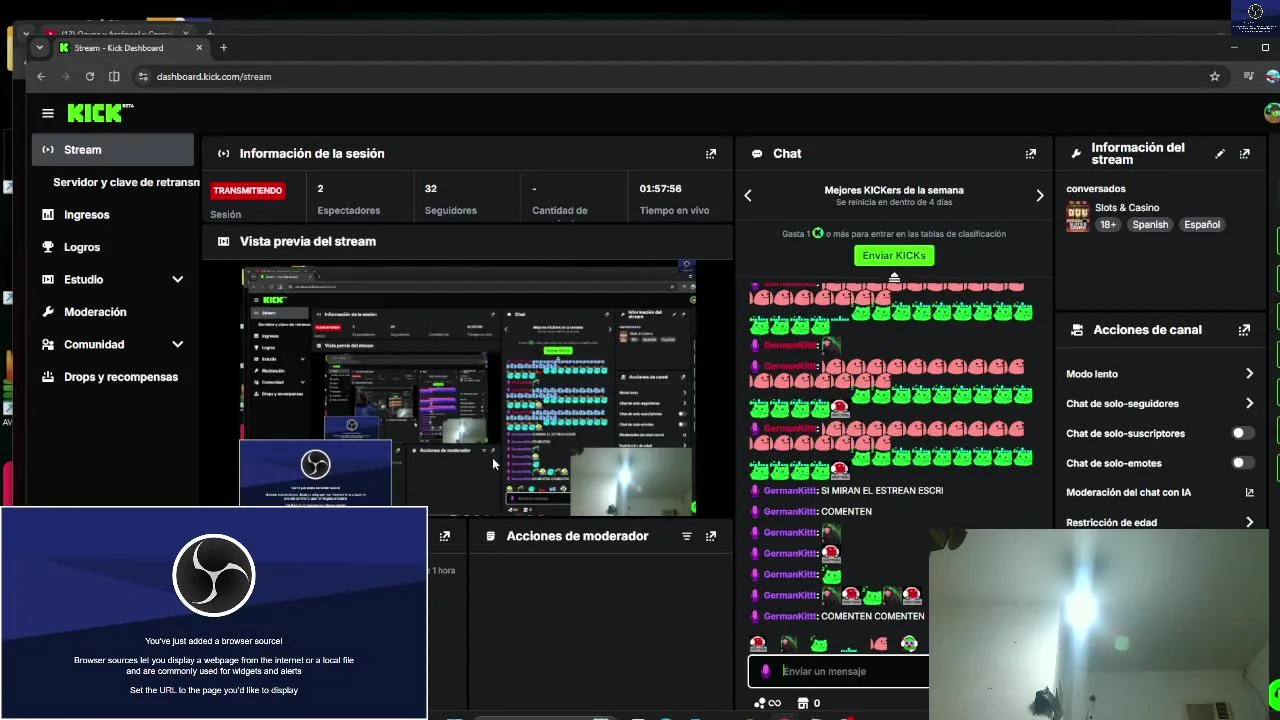Expand the Restricción de edad options

click(x=1250, y=522)
